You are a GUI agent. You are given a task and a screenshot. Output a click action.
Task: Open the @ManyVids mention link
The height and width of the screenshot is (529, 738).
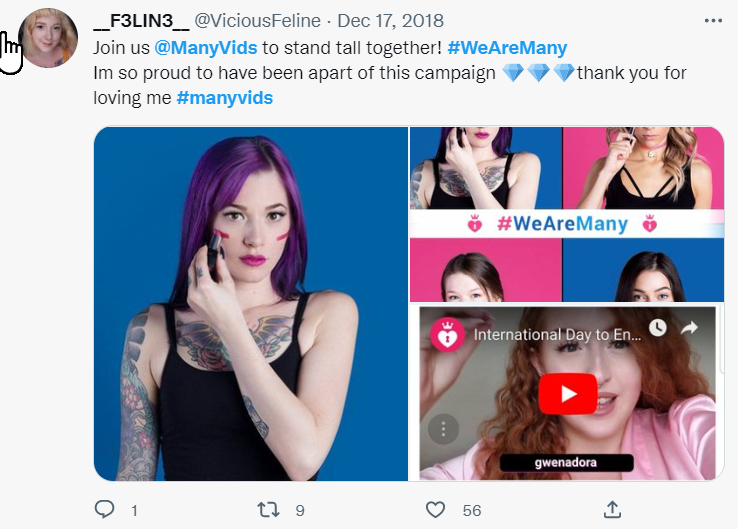click(196, 47)
